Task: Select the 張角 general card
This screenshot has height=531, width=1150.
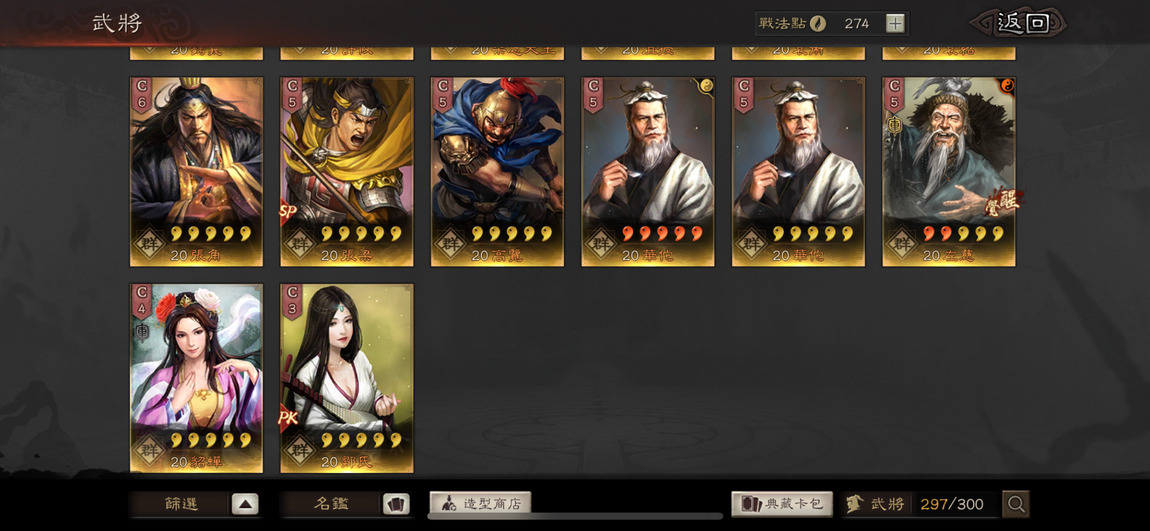Action: click(x=197, y=172)
